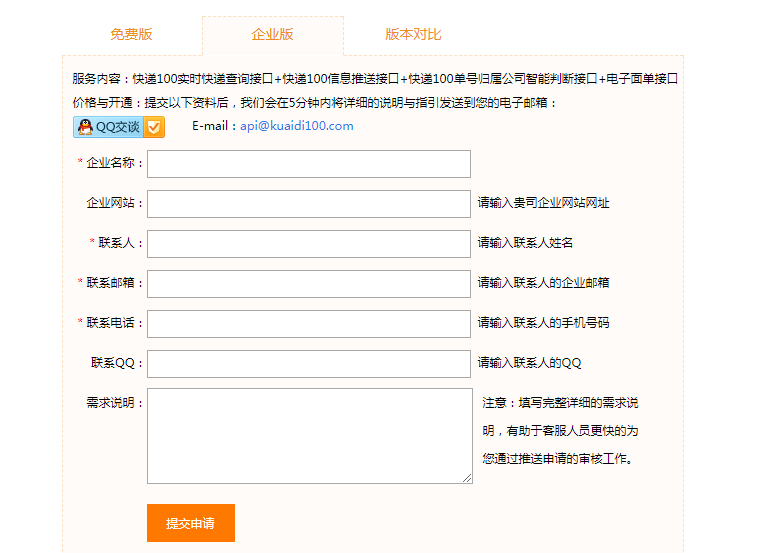Click the orange shield checkmark icon
Screen dimensions: 775x553
point(154,127)
